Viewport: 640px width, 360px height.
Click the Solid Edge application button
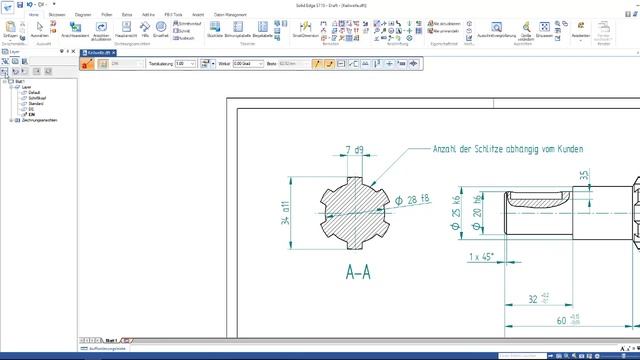(7, 7)
